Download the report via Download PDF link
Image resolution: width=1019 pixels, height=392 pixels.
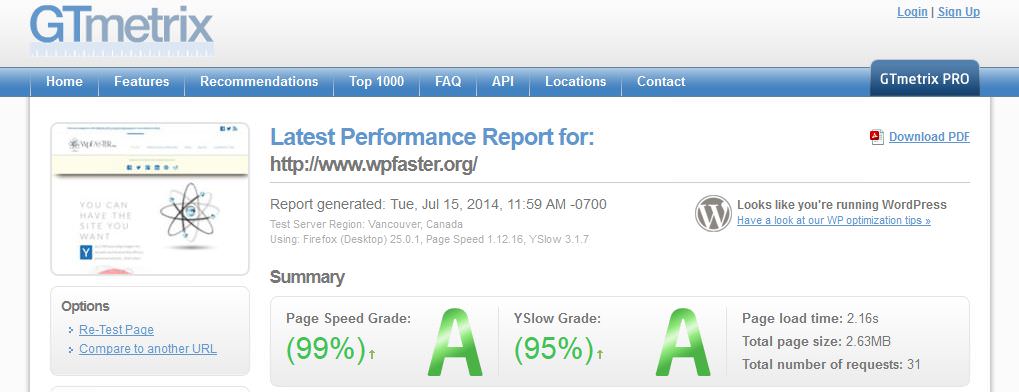click(929, 137)
